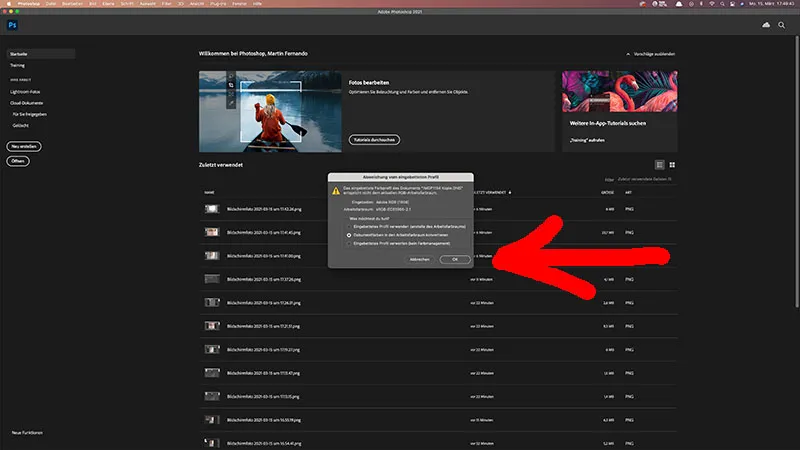Switch recent files to list view

(660, 165)
